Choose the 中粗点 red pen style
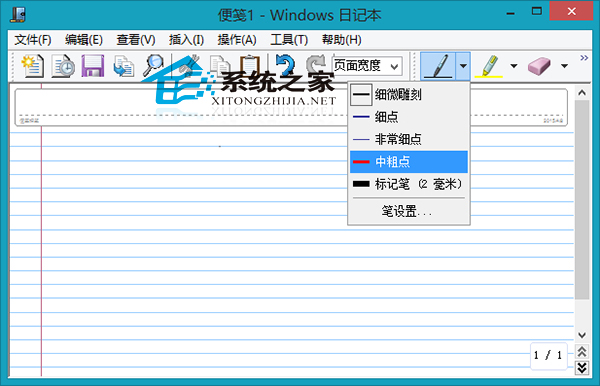Viewport: 600px width, 386px height. [409, 162]
